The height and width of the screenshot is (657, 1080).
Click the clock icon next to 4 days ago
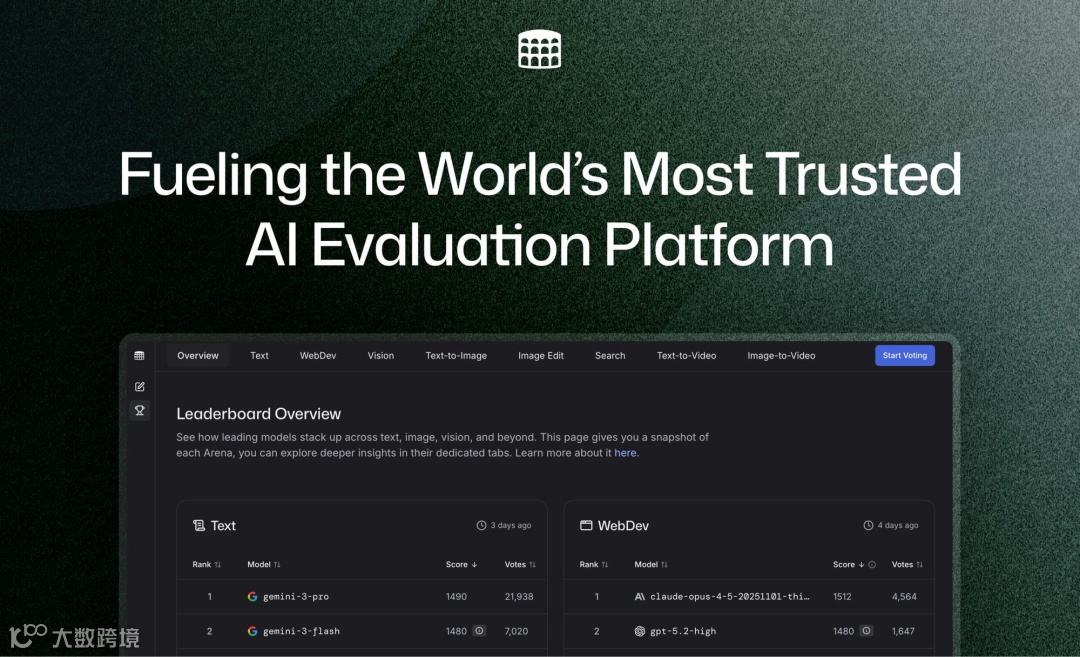869,525
